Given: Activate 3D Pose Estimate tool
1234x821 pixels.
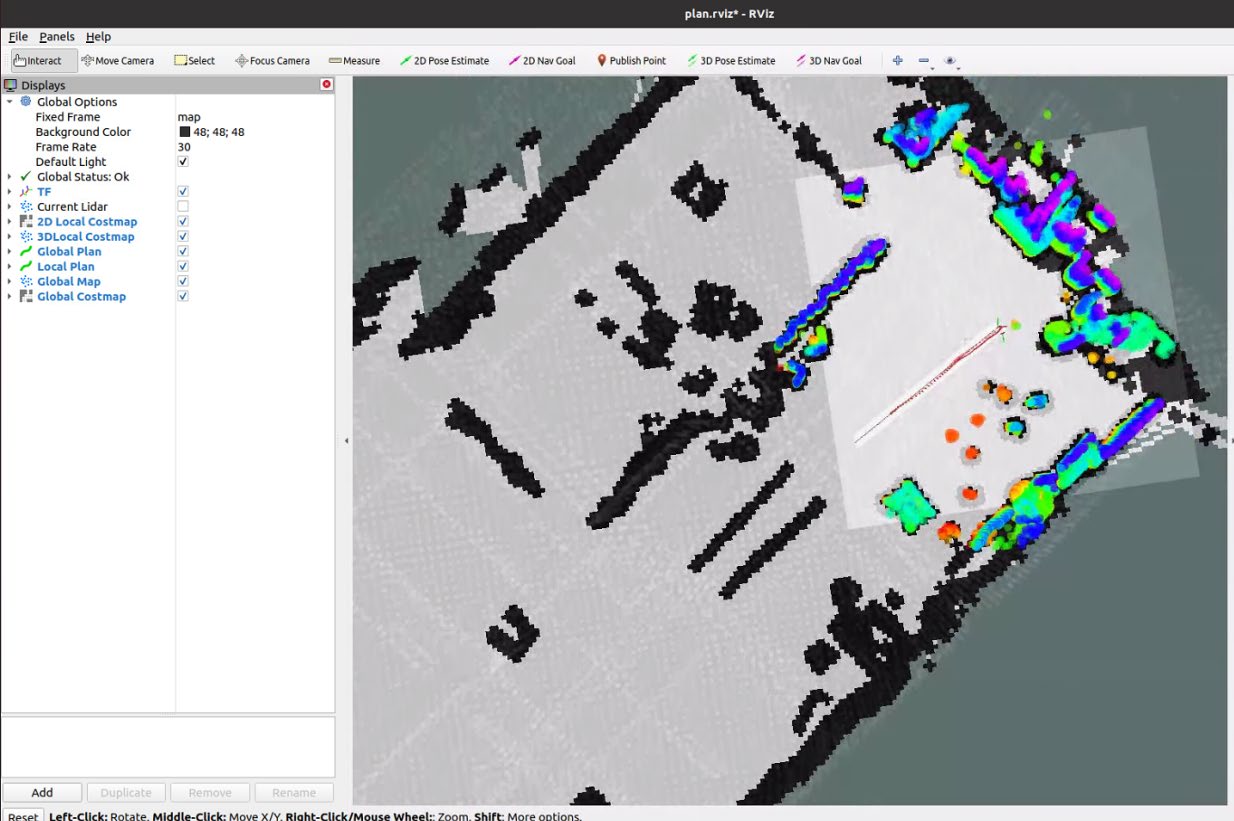Looking at the screenshot, I should pyautogui.click(x=731, y=60).
